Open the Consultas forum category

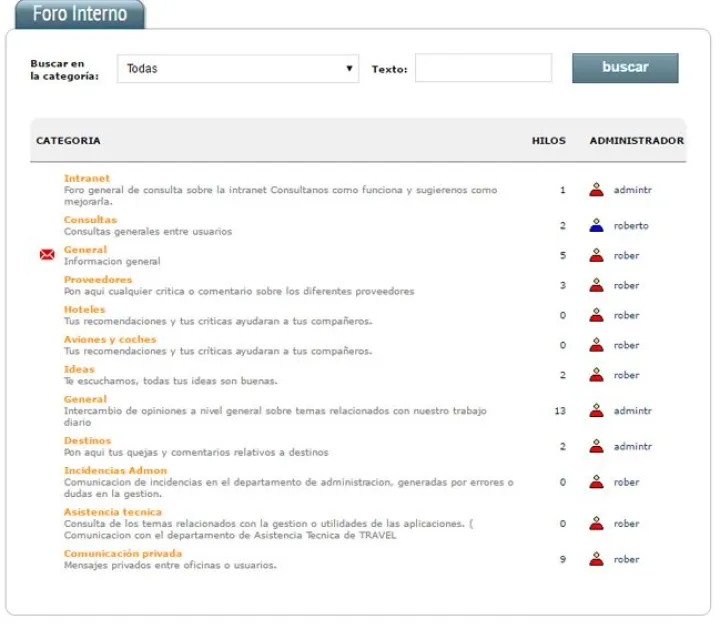pyautogui.click(x=90, y=219)
